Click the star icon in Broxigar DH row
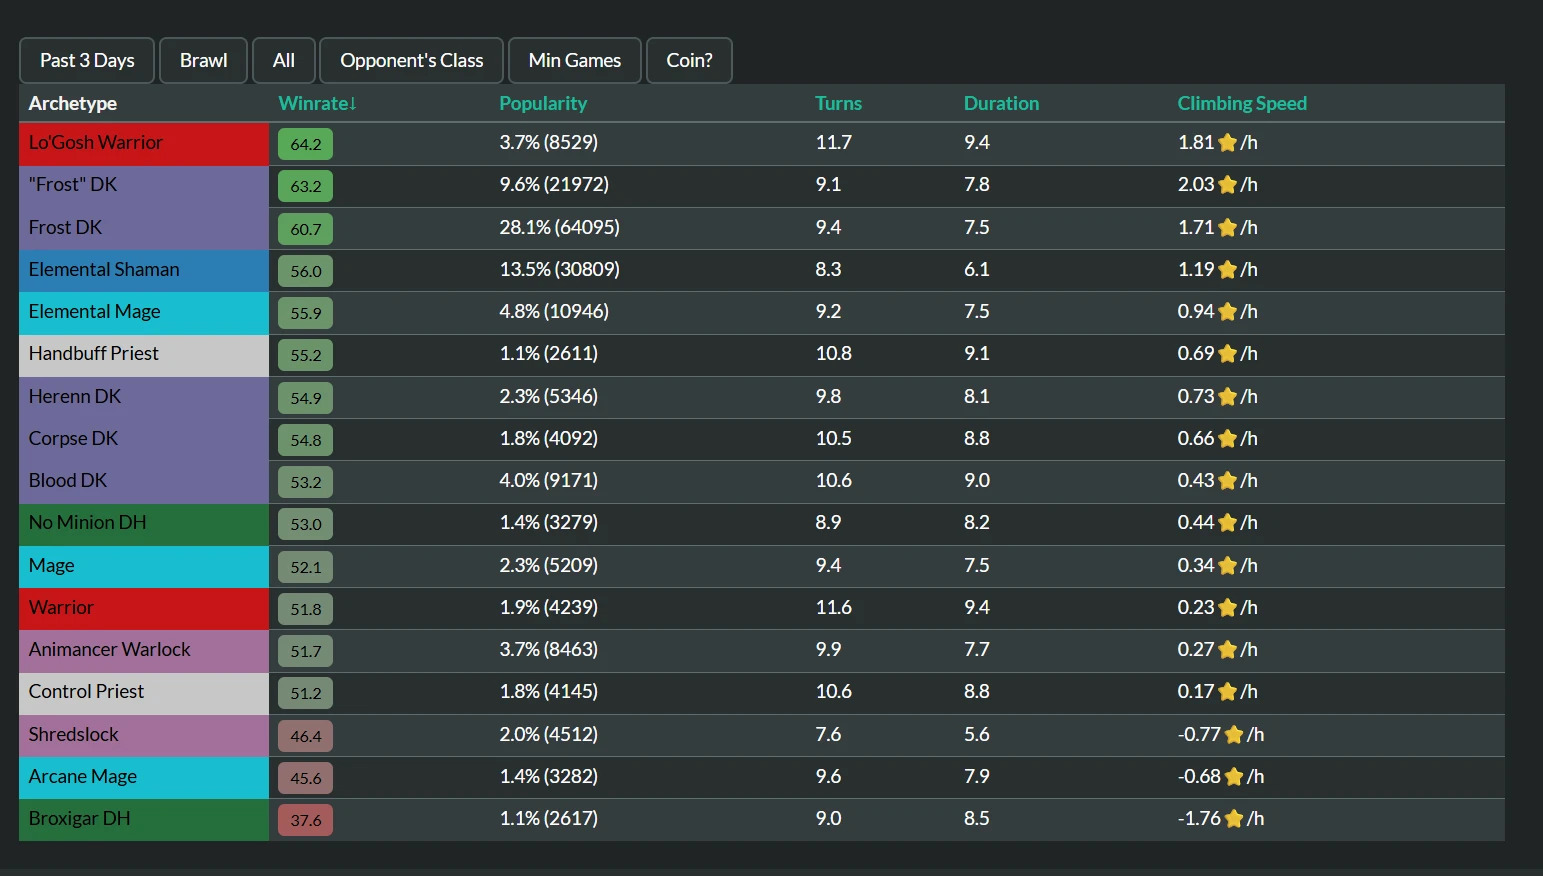This screenshot has width=1543, height=876. pos(1234,819)
